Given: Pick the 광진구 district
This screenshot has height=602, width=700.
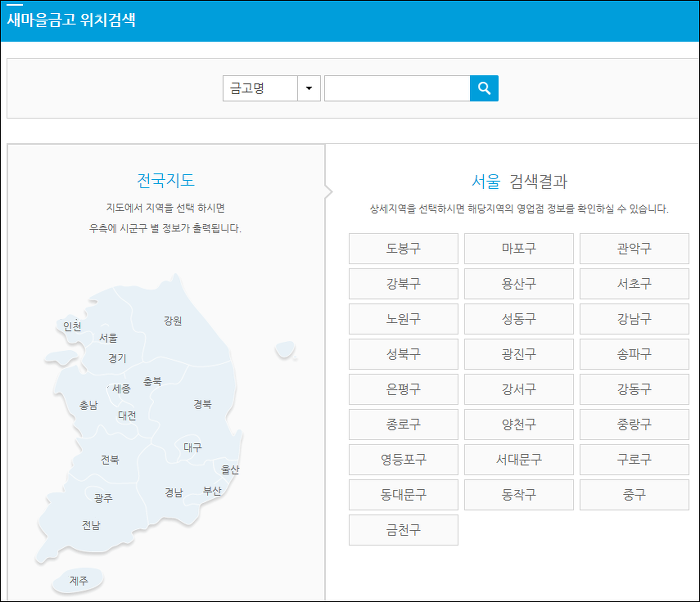Looking at the screenshot, I should tap(519, 354).
